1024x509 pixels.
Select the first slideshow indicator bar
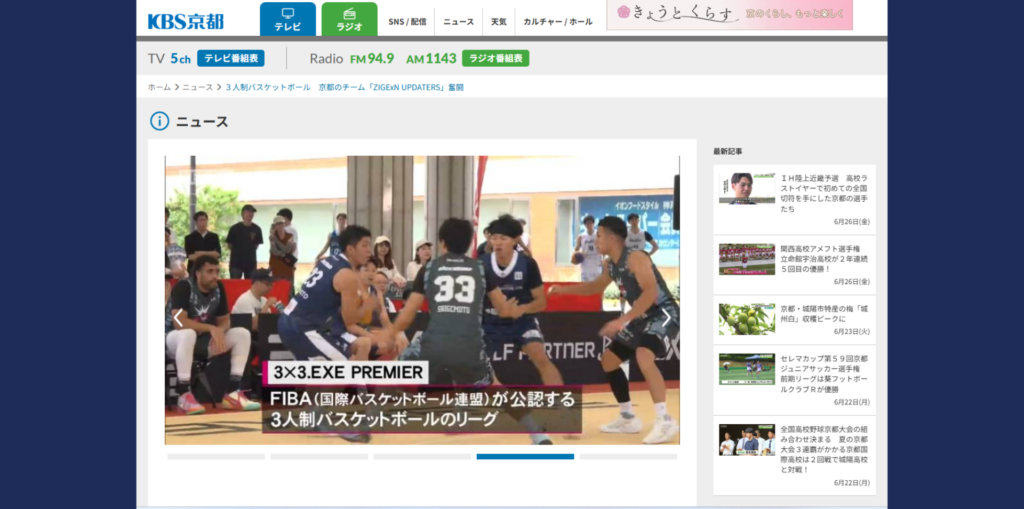point(216,457)
